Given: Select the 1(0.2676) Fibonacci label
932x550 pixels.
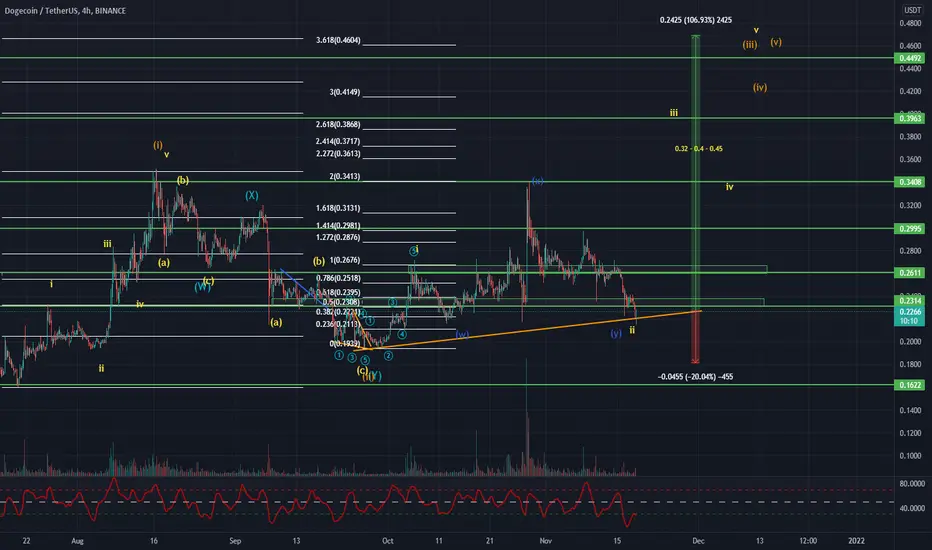Looking at the screenshot, I should click(345, 260).
